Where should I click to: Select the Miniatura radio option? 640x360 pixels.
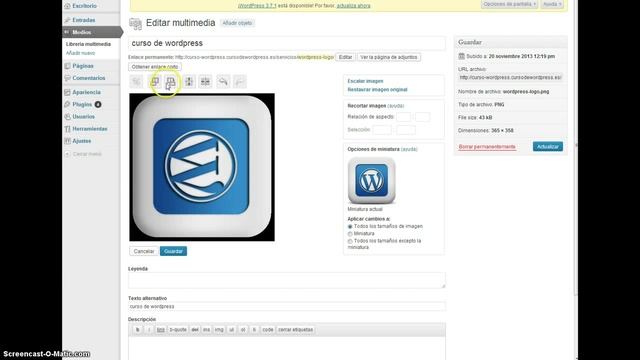pos(350,234)
